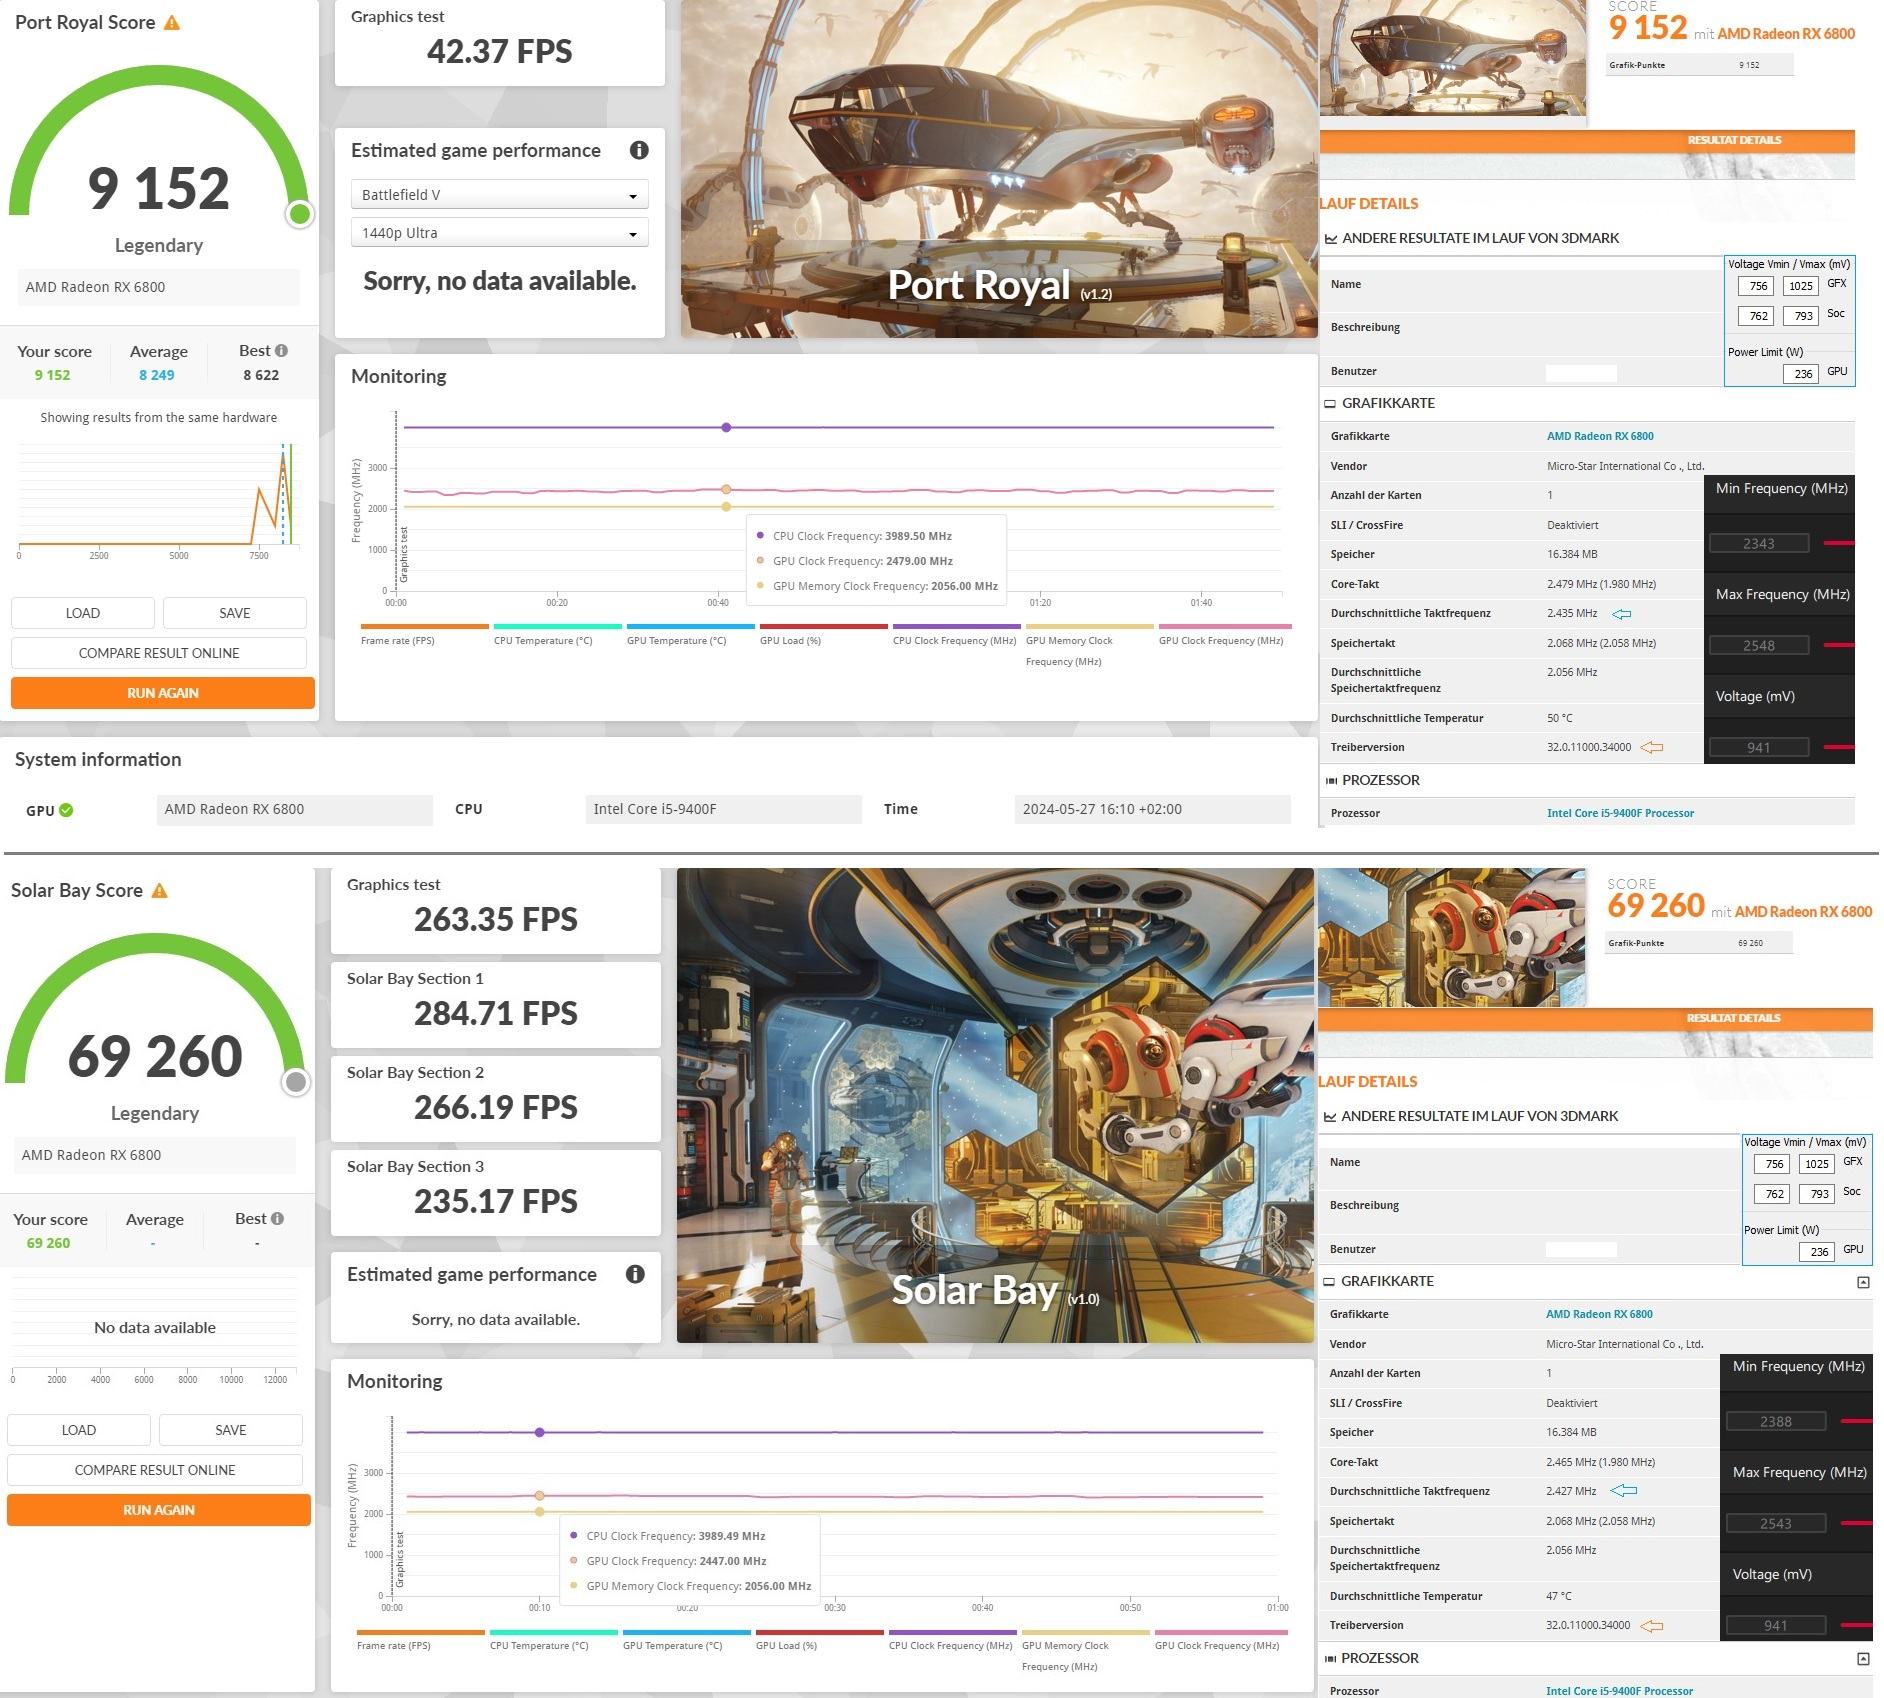Adjust the Solar Bay Min Frequency slider
This screenshot has width=1884, height=1698.
(1856, 1421)
